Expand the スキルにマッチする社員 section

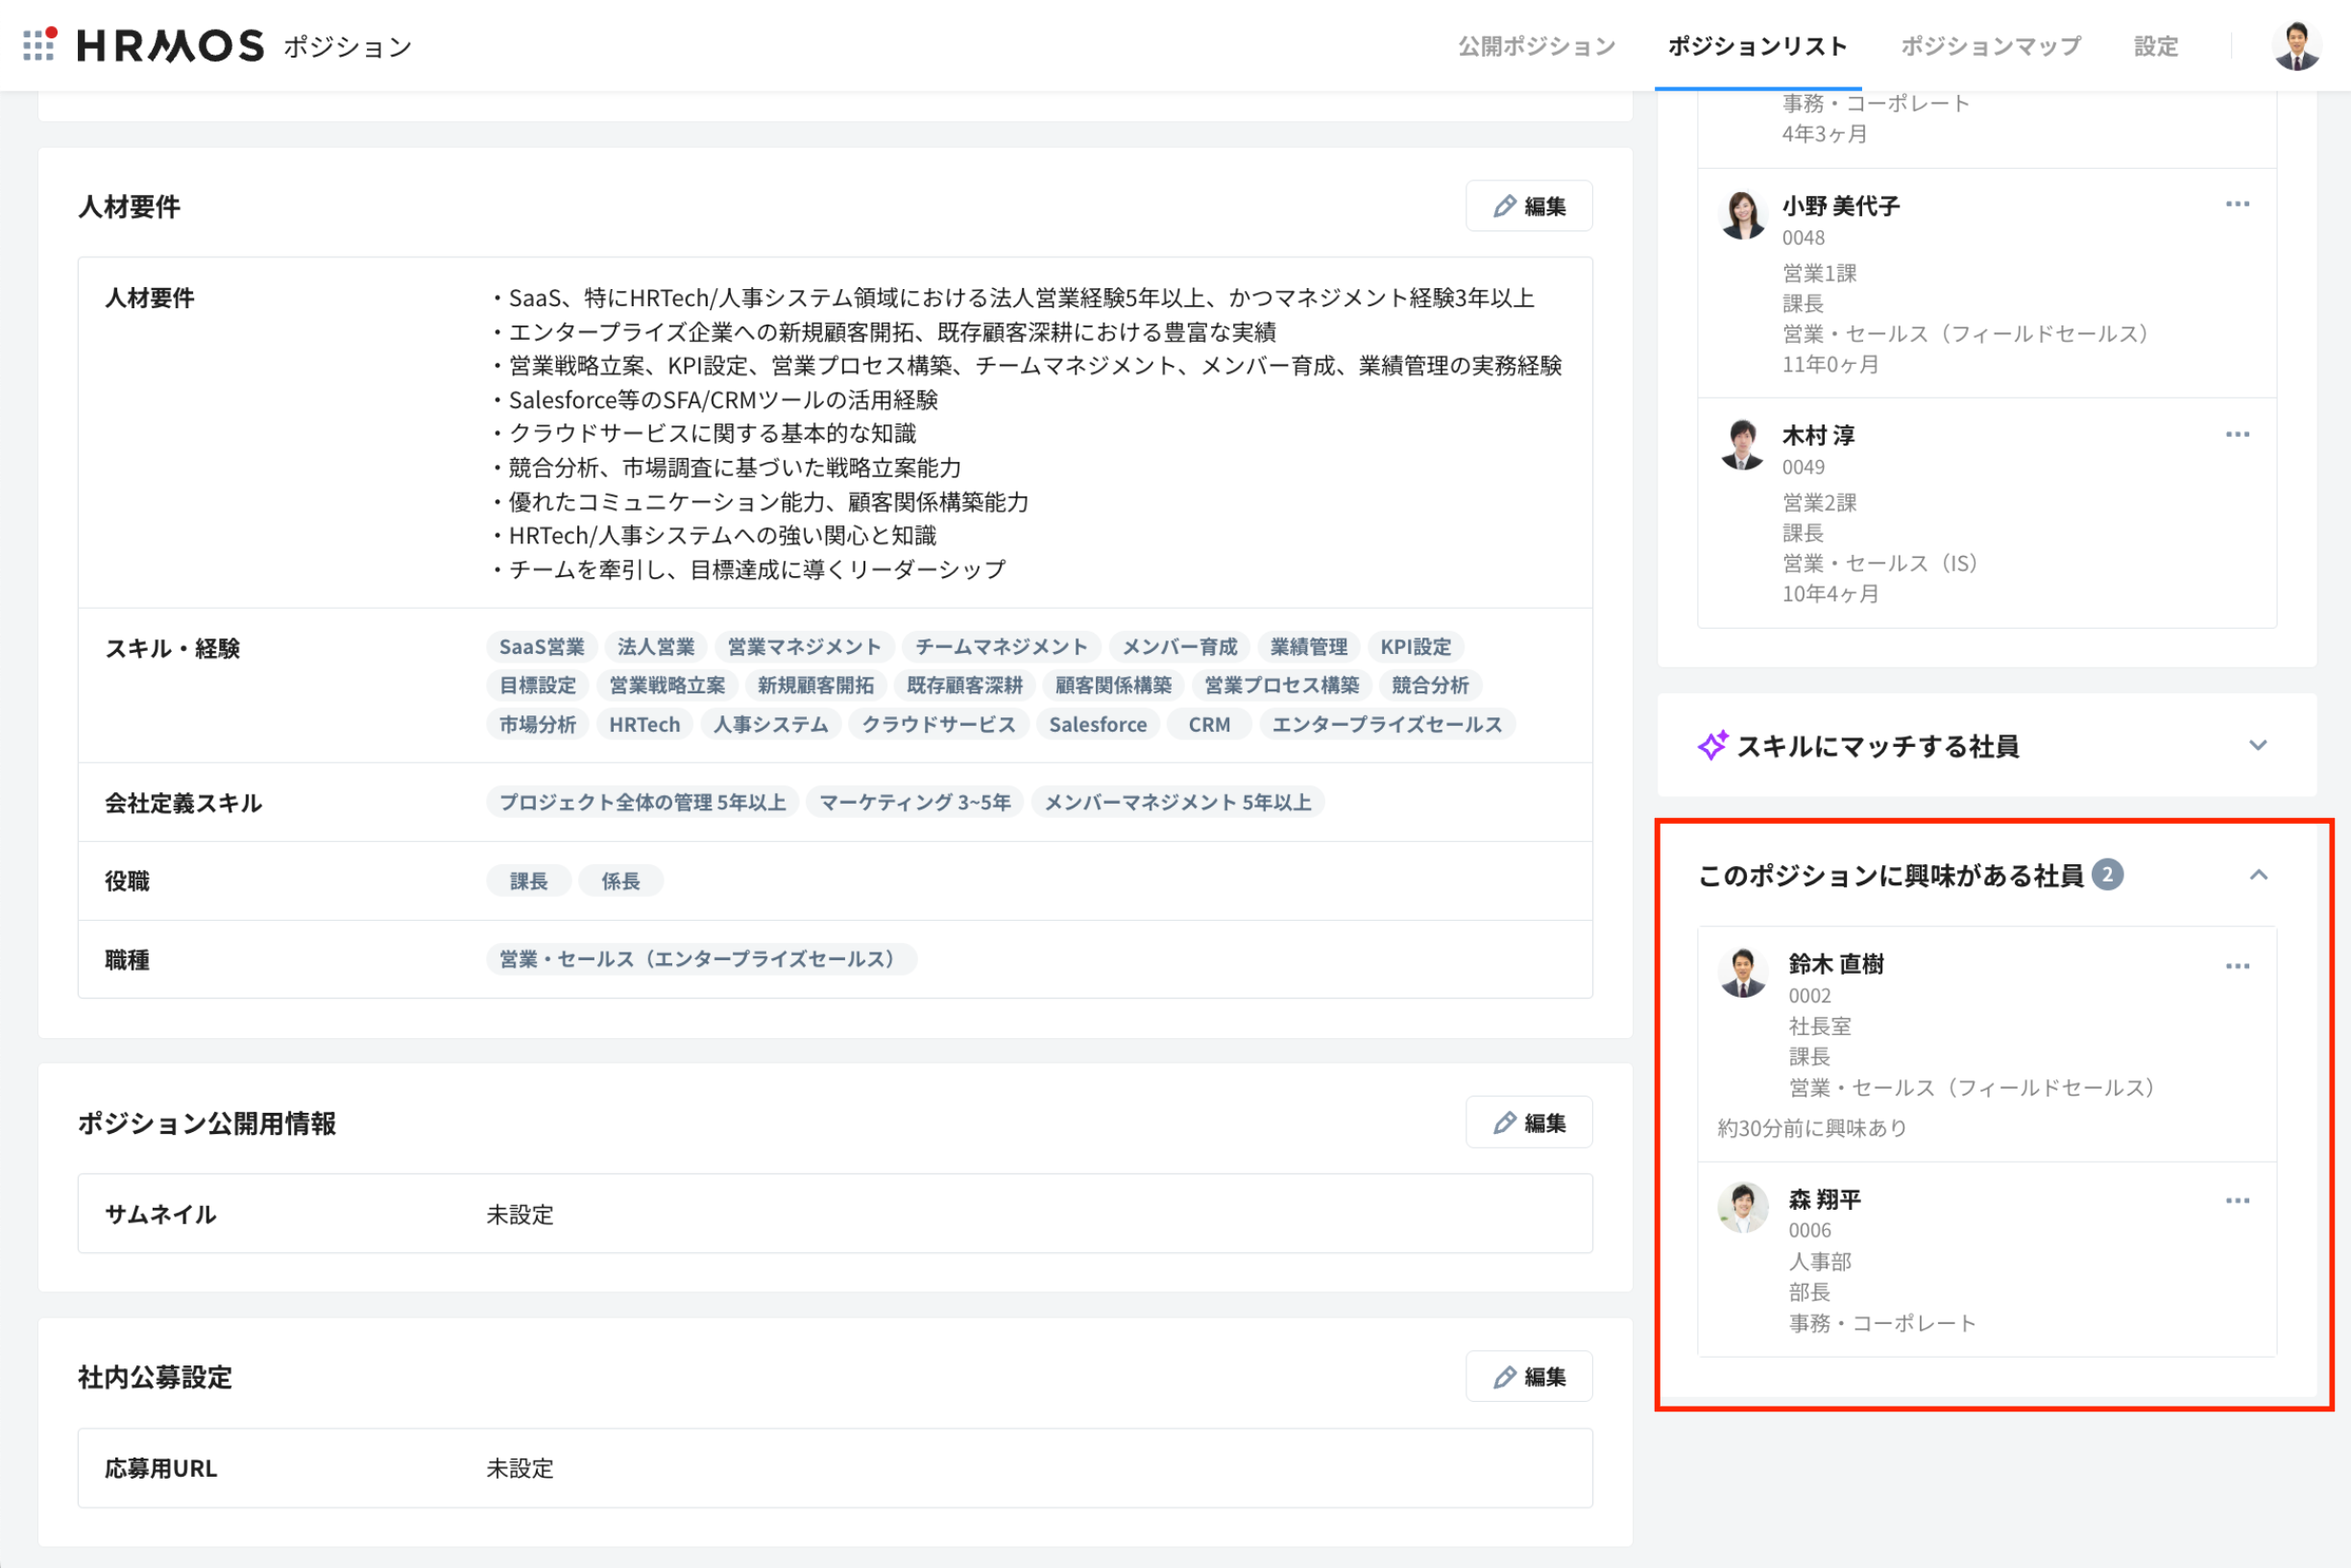pyautogui.click(x=2257, y=746)
